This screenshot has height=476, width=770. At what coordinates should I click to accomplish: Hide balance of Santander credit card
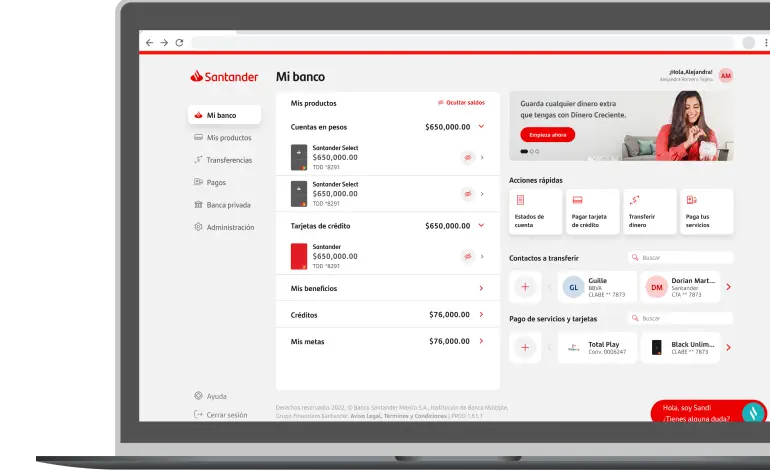pyautogui.click(x=468, y=256)
